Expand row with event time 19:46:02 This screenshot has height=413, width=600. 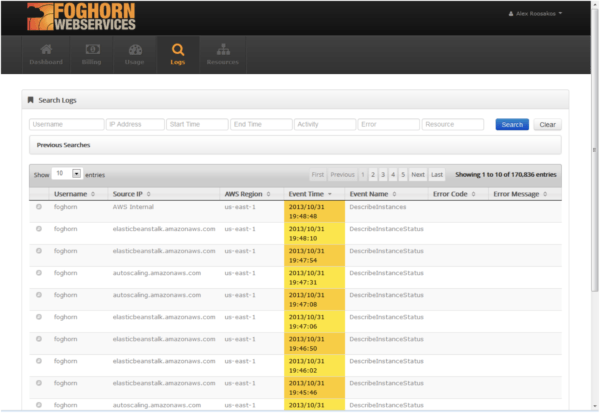[x=39, y=361]
